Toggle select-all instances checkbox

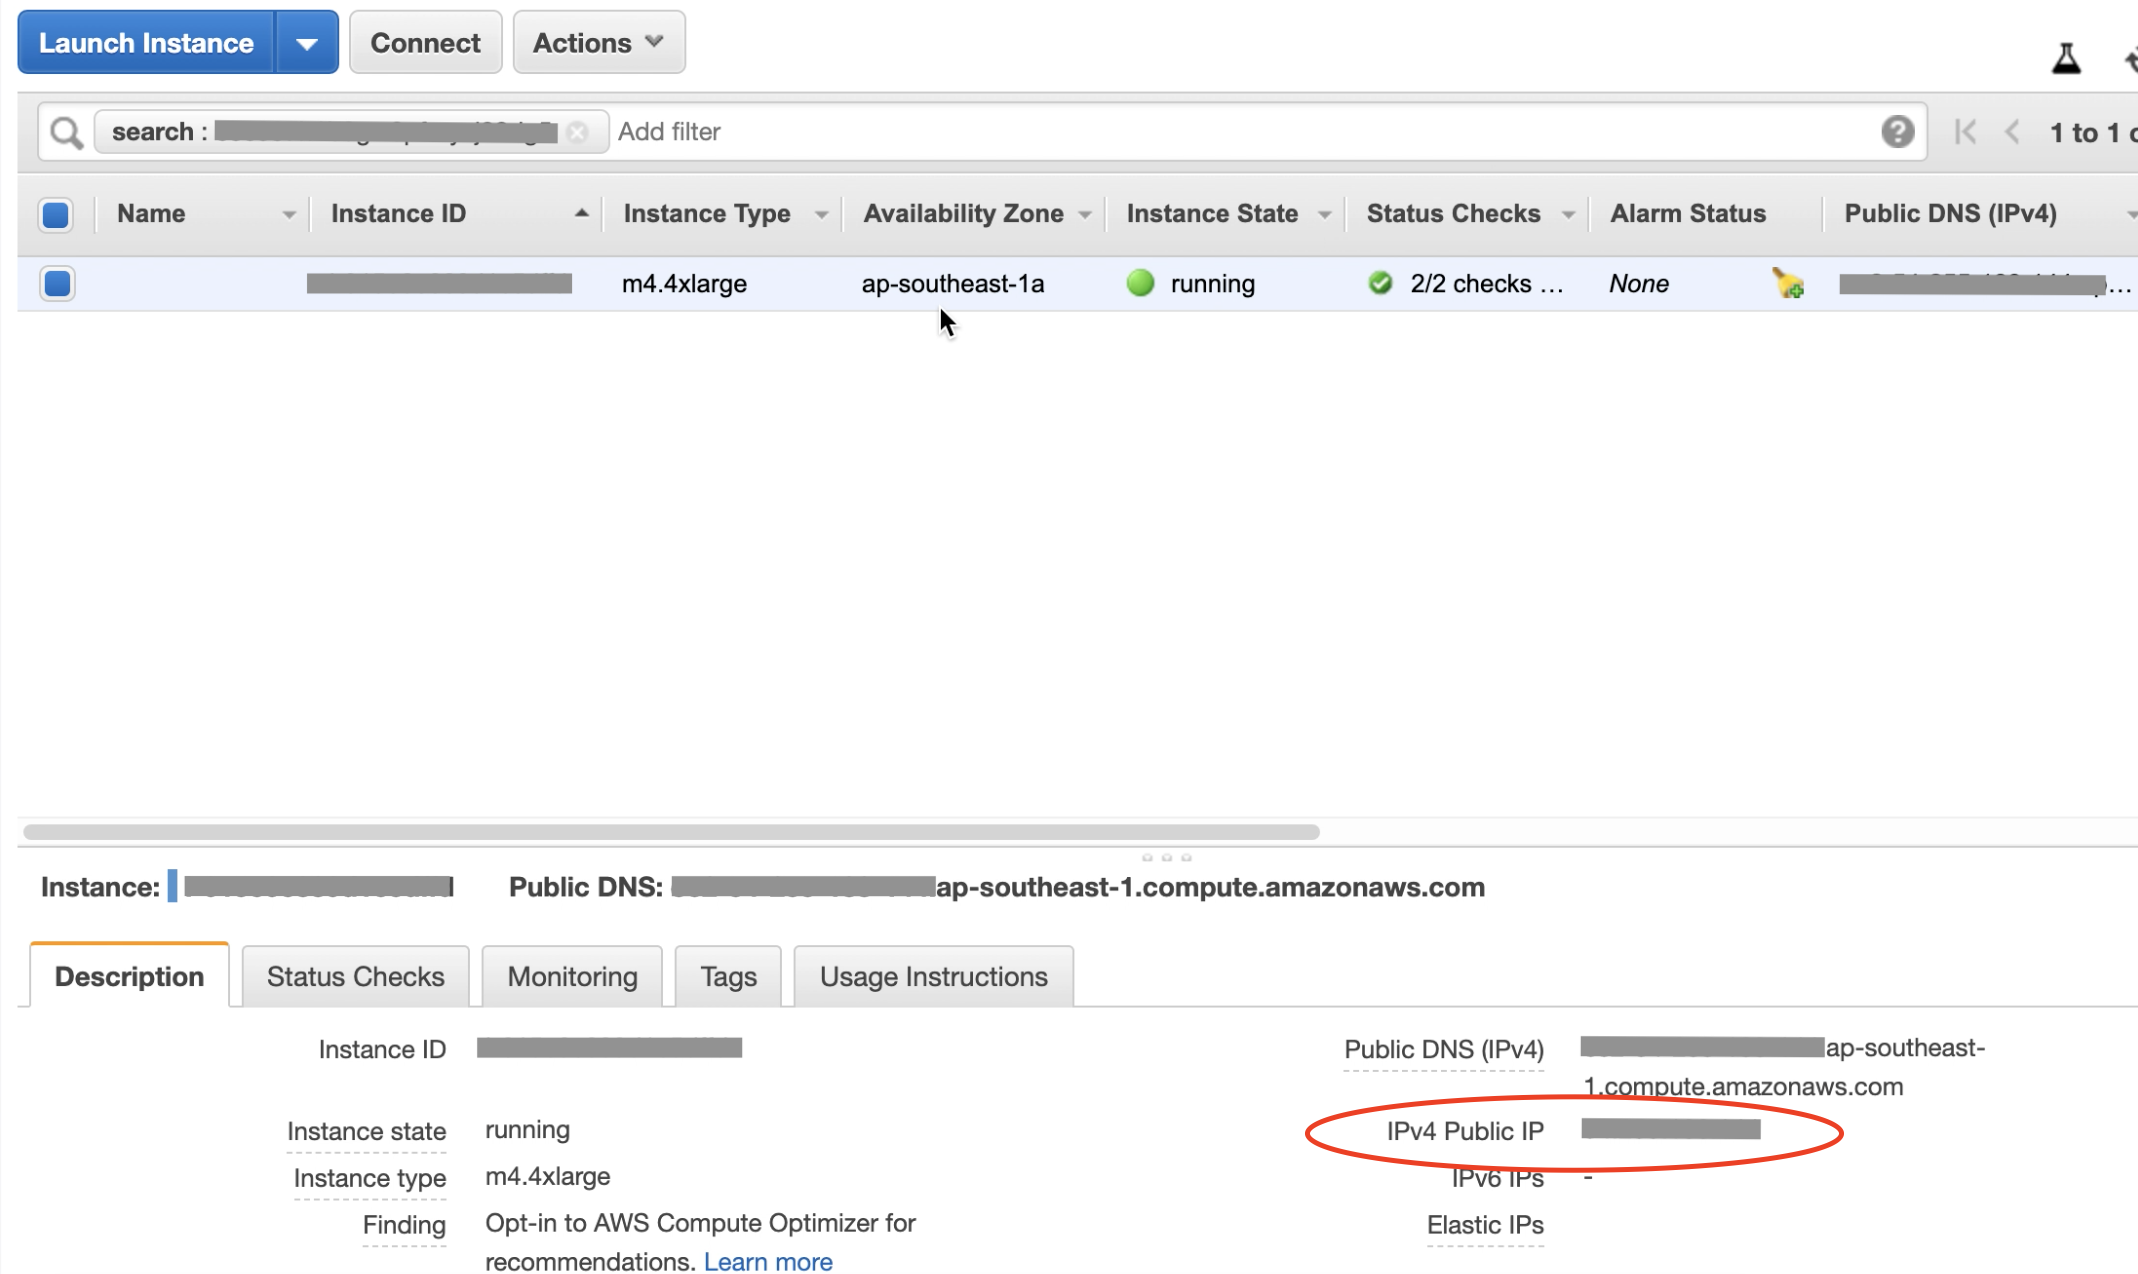point(56,214)
